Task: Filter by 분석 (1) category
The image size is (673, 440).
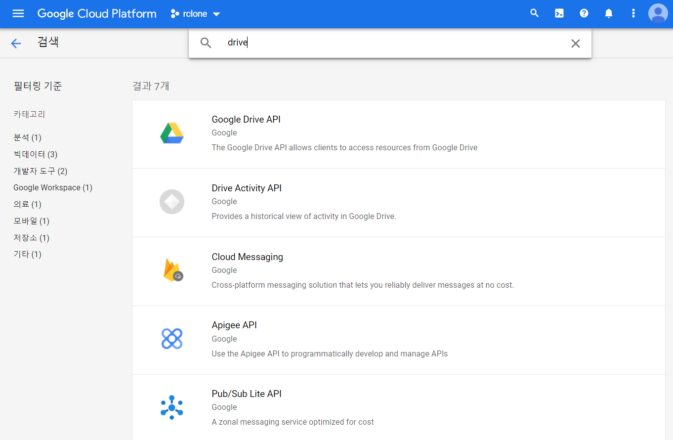Action: (x=28, y=137)
